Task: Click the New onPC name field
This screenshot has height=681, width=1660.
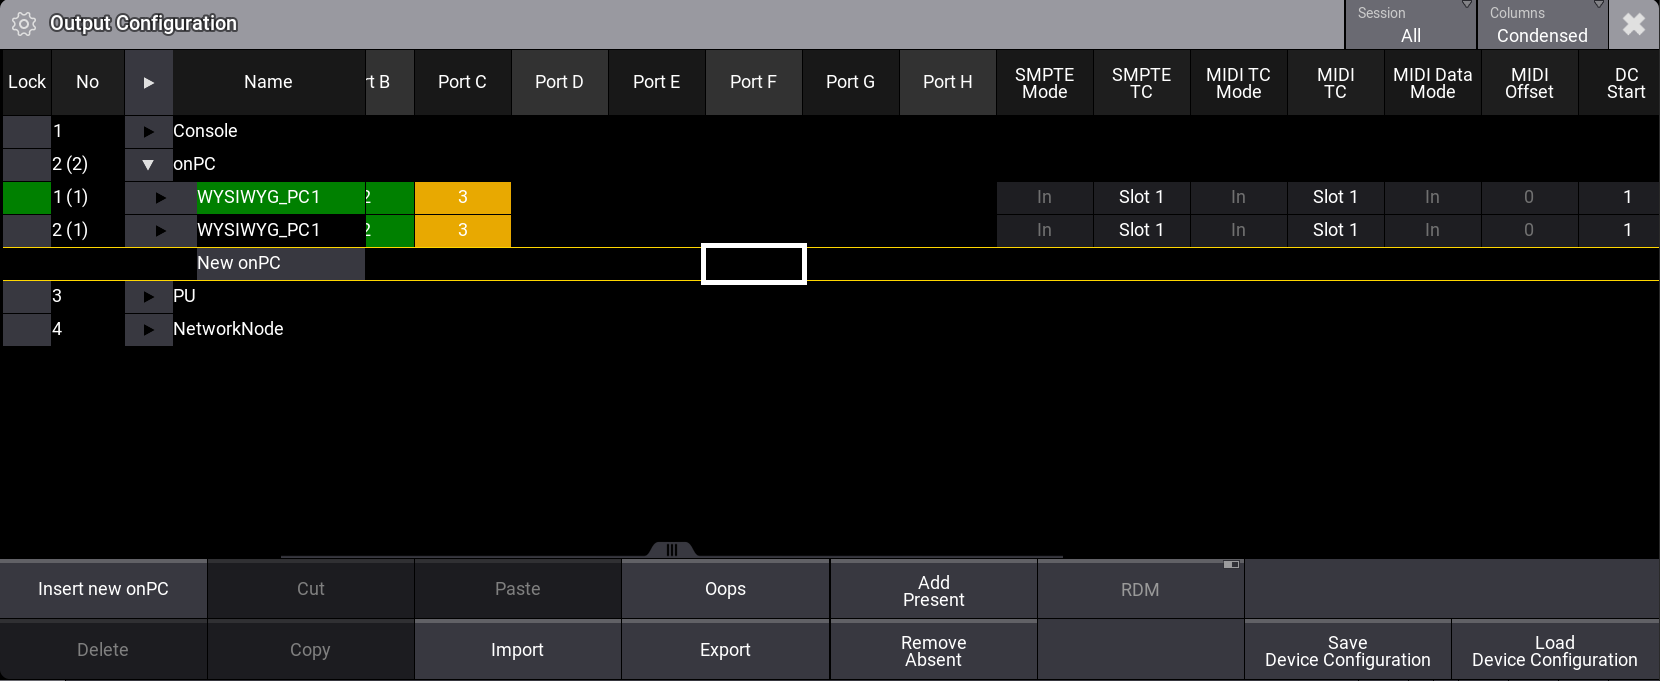Action: pyautogui.click(x=280, y=263)
